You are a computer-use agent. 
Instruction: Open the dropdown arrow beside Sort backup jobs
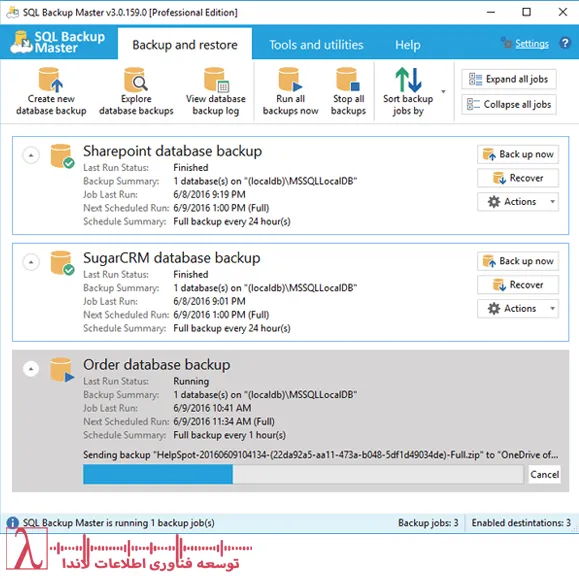443,92
